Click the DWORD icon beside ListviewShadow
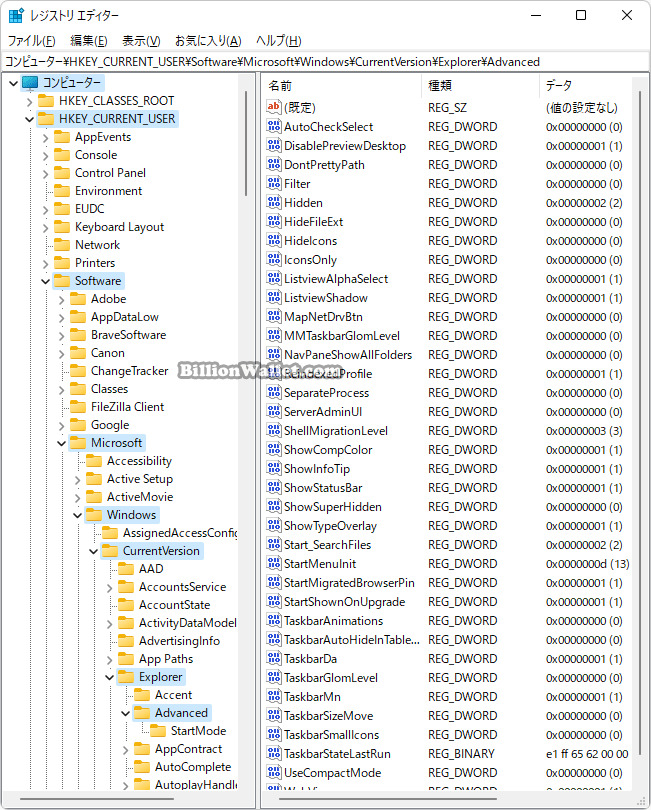 pos(274,297)
